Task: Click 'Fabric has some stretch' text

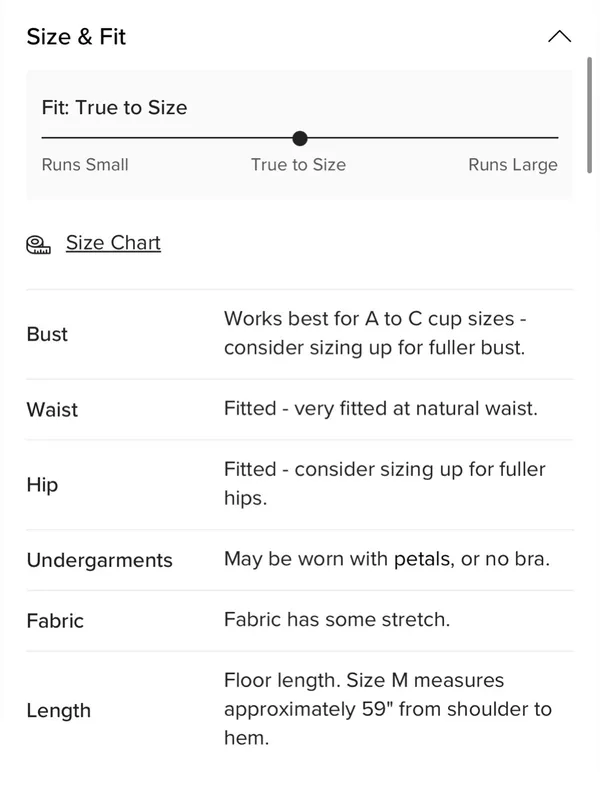Action: pos(337,619)
